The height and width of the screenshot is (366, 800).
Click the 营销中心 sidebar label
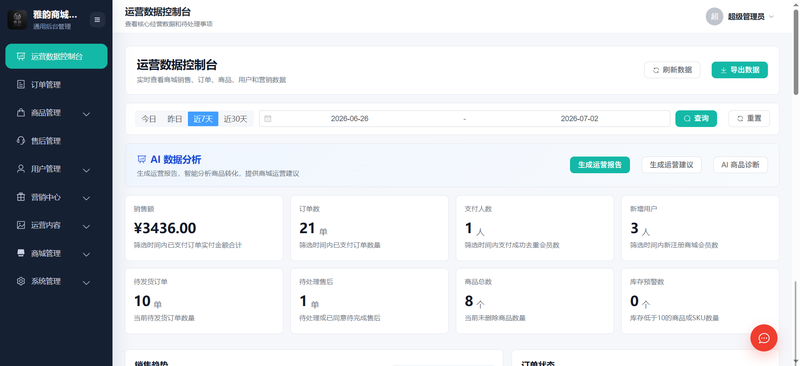[x=46, y=197]
